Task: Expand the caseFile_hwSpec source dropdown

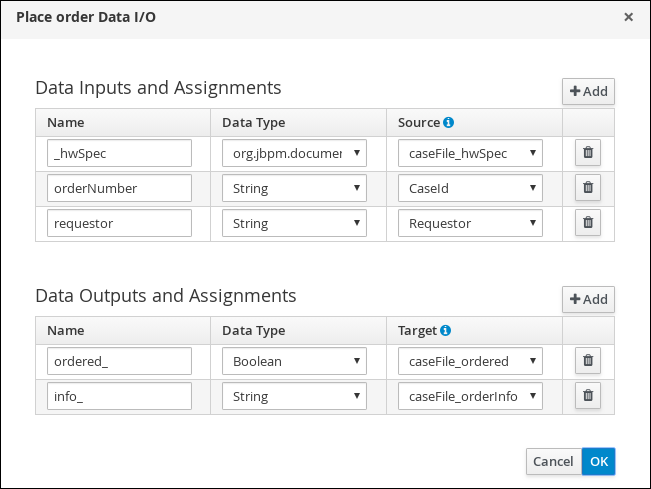Action: click(x=470, y=154)
